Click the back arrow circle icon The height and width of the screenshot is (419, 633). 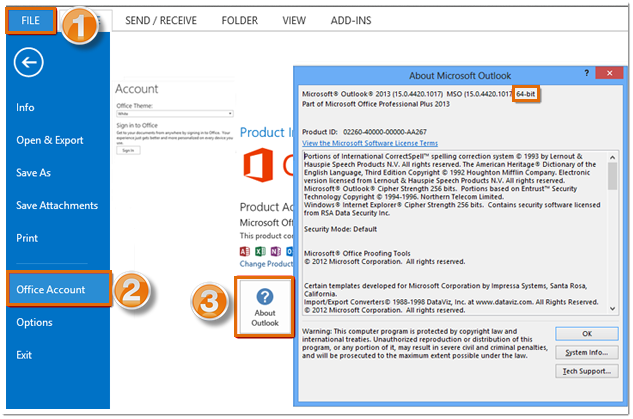[x=28, y=62]
